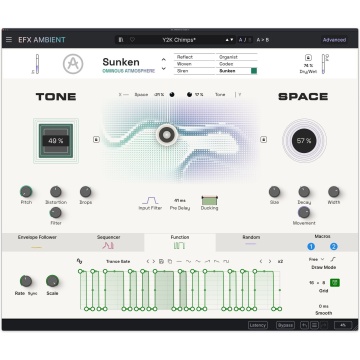Click the function link icon left of Trance Gate
360x360 pixels.
coord(79,261)
